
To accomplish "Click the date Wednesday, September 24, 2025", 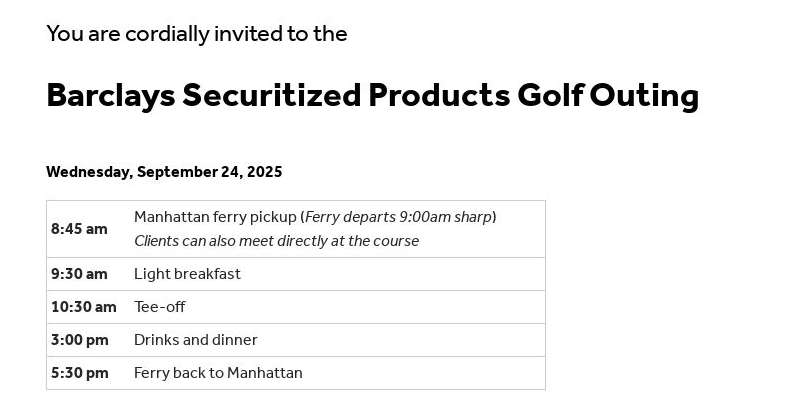I will pos(164,172).
